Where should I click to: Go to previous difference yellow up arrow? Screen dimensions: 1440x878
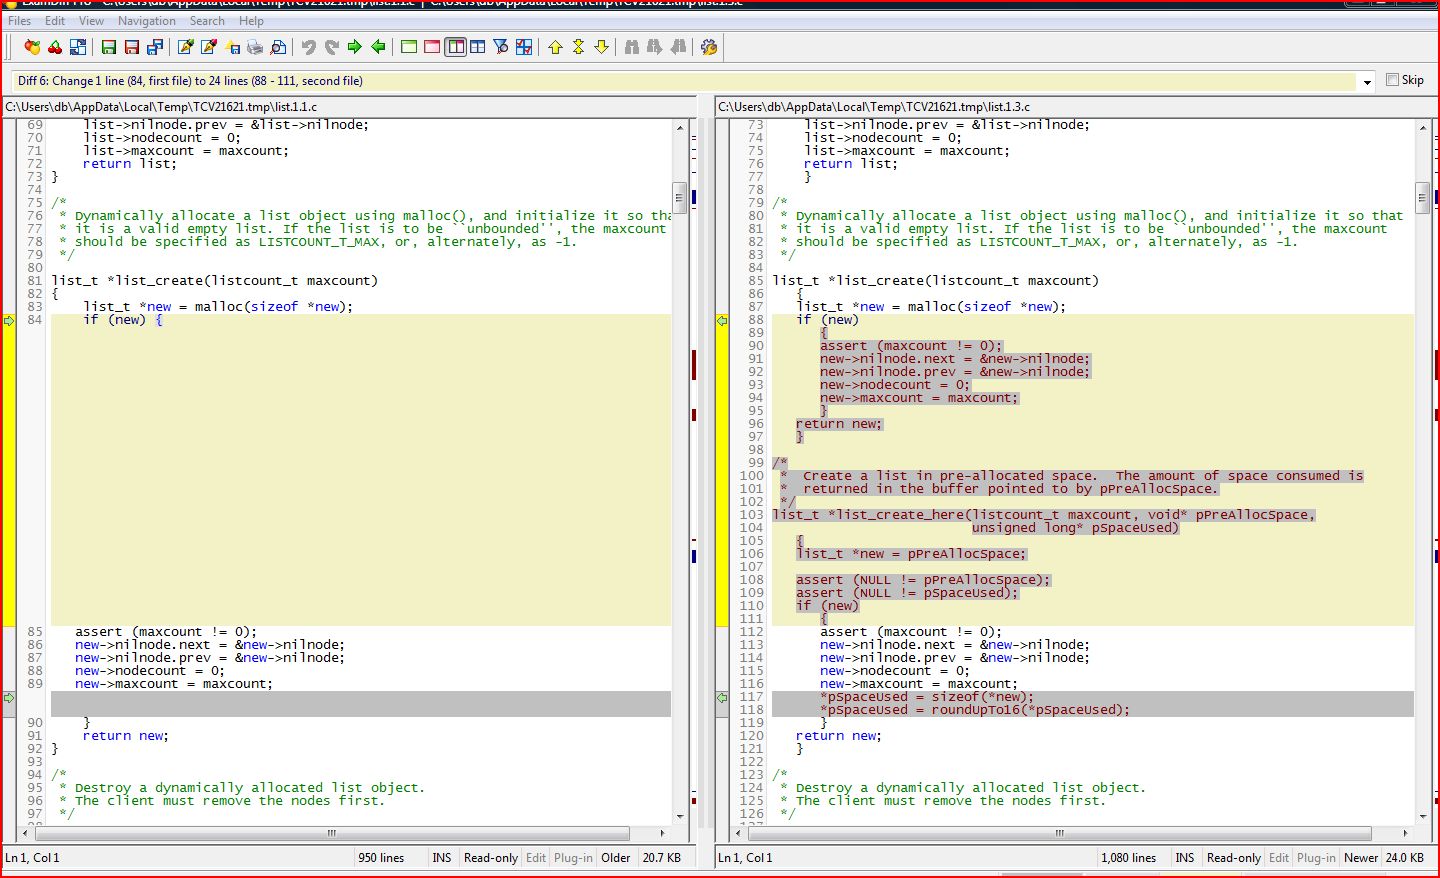click(555, 47)
